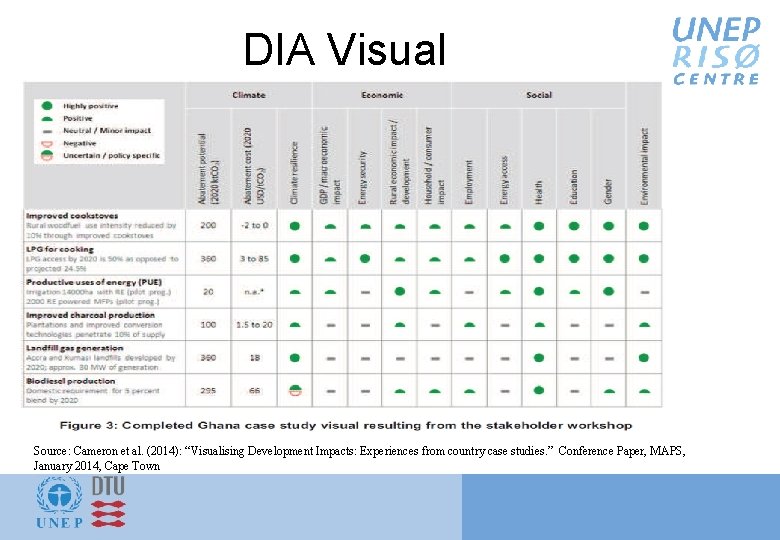This screenshot has width=780, height=540.
Task: Click the Employment column header
Action: click(x=468, y=182)
